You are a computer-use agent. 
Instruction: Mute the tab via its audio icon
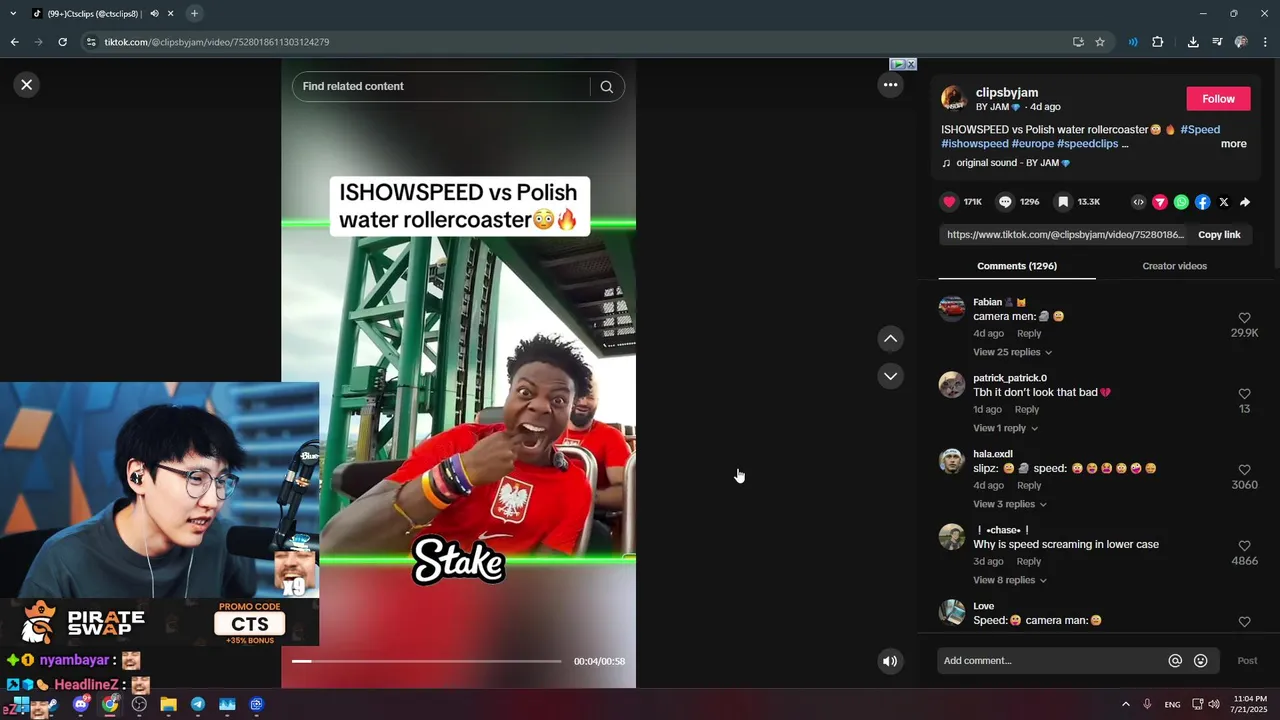tap(154, 13)
